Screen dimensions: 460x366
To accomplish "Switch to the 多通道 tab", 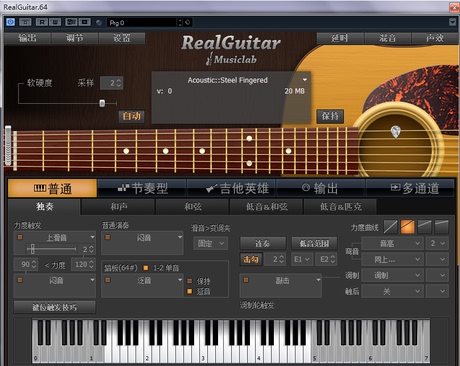I will coord(410,188).
